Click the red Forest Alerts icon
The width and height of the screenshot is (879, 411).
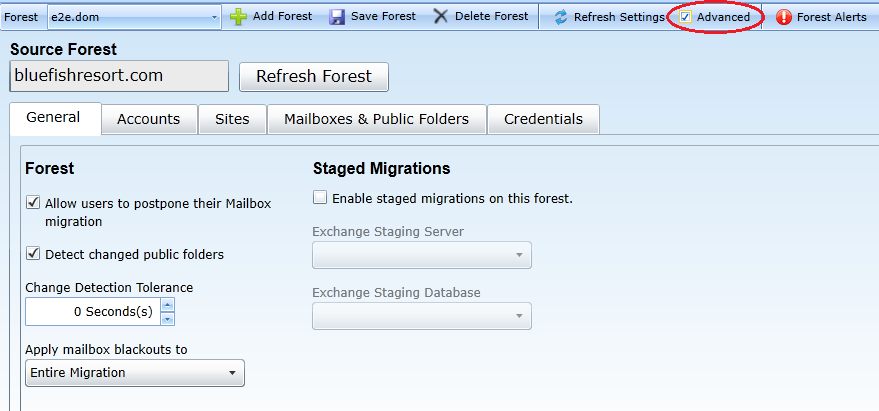click(x=783, y=17)
